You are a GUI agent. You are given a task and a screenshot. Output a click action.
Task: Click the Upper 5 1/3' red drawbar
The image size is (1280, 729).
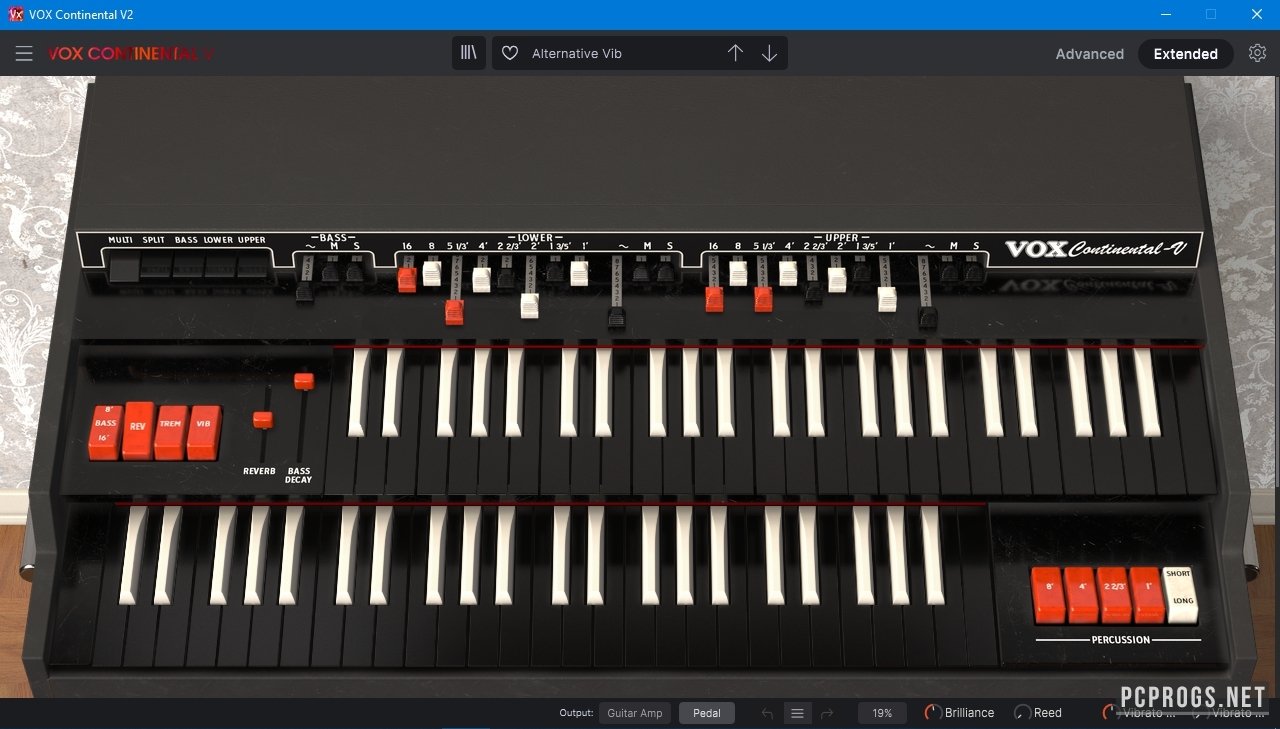tap(763, 299)
